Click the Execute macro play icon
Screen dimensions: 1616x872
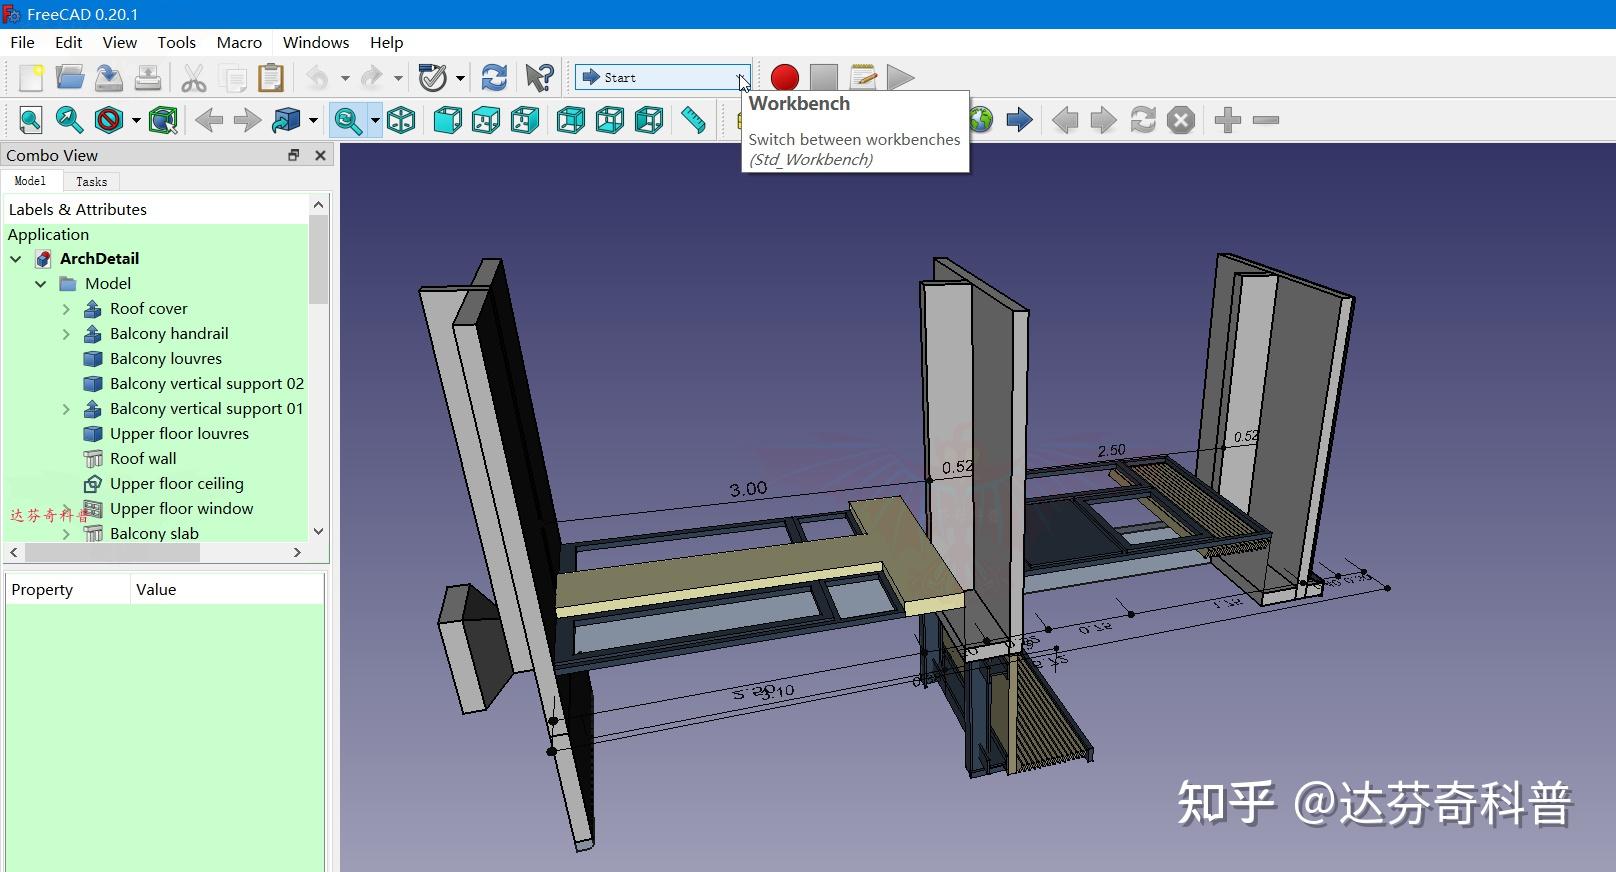901,77
